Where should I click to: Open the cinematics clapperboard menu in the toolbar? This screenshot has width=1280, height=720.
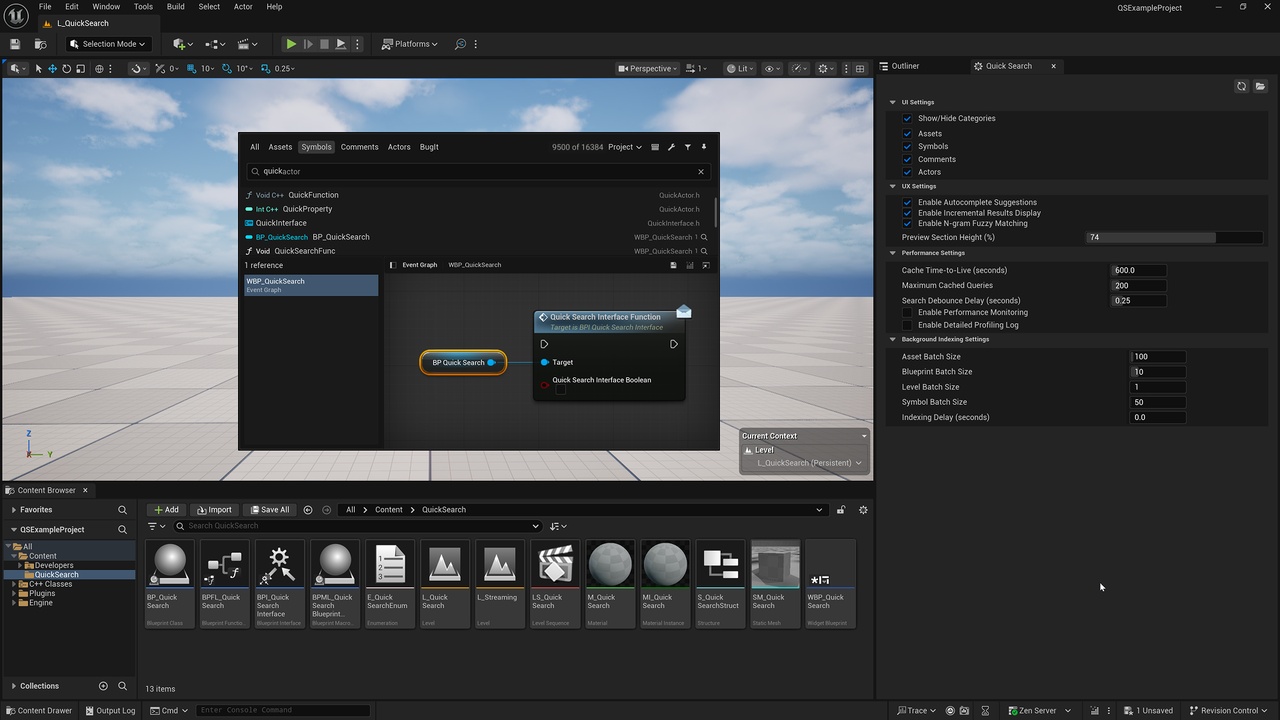click(x=245, y=44)
